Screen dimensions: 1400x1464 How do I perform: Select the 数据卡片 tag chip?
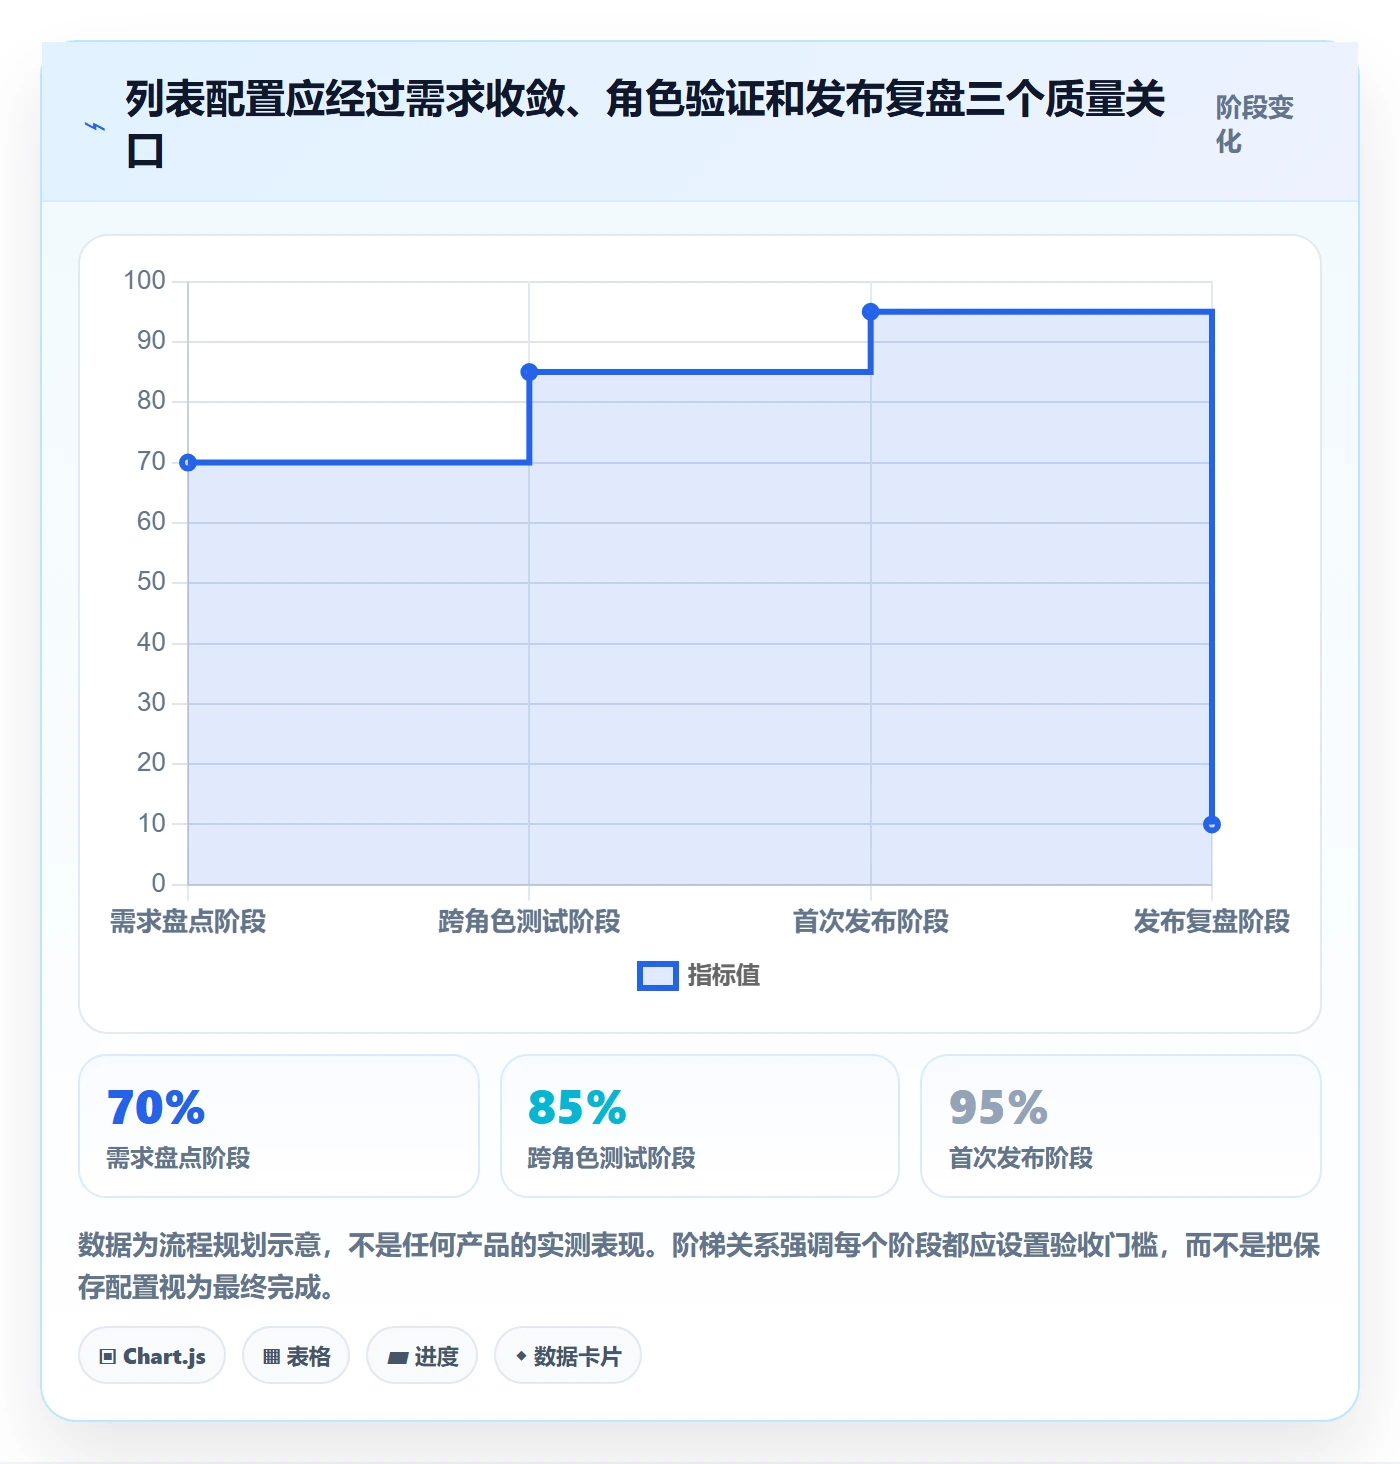(x=568, y=1356)
